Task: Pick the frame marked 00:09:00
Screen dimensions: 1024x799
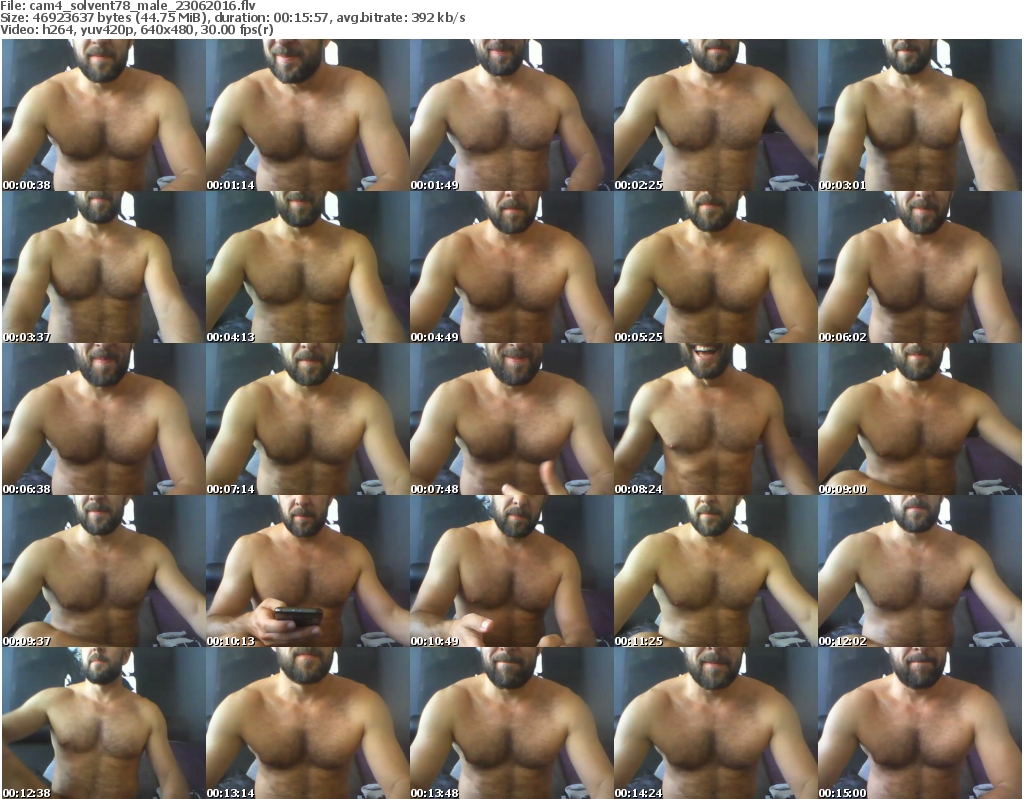Action: (920, 419)
